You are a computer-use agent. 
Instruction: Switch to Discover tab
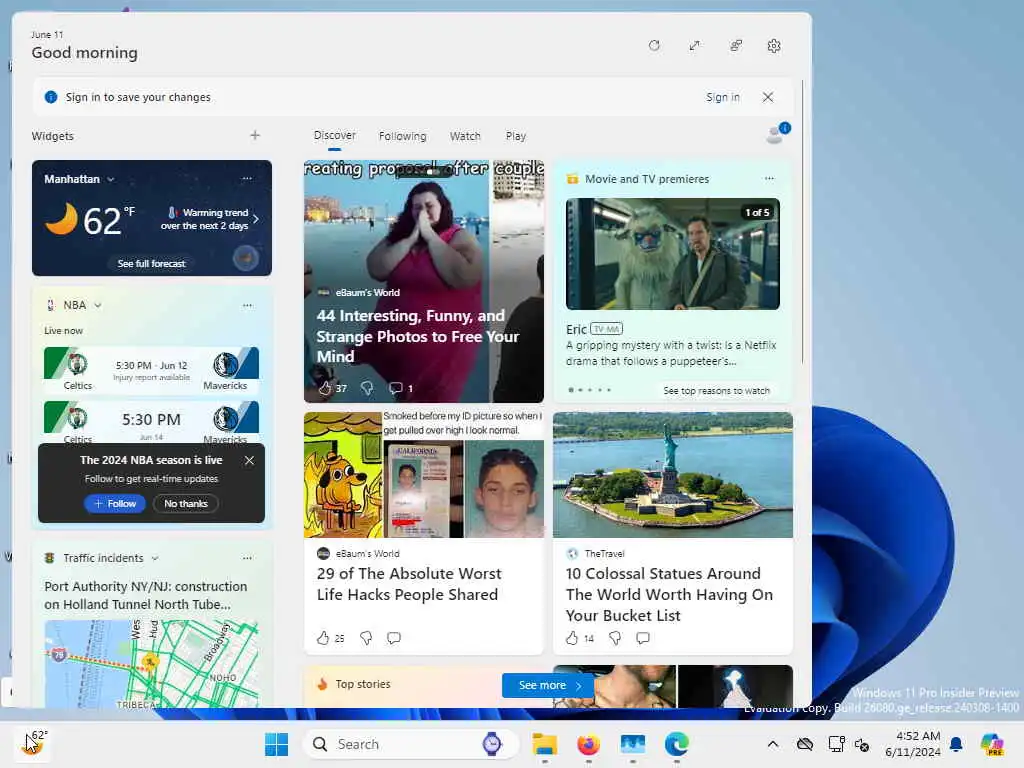click(334, 135)
